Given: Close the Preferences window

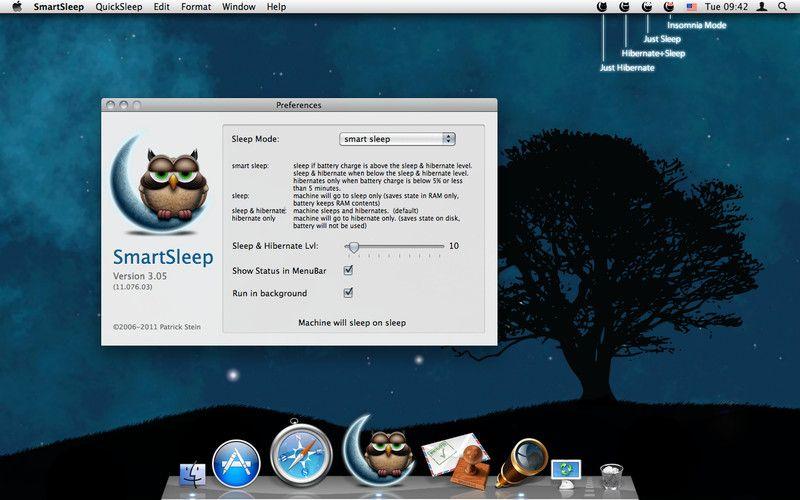Looking at the screenshot, I should [110, 105].
